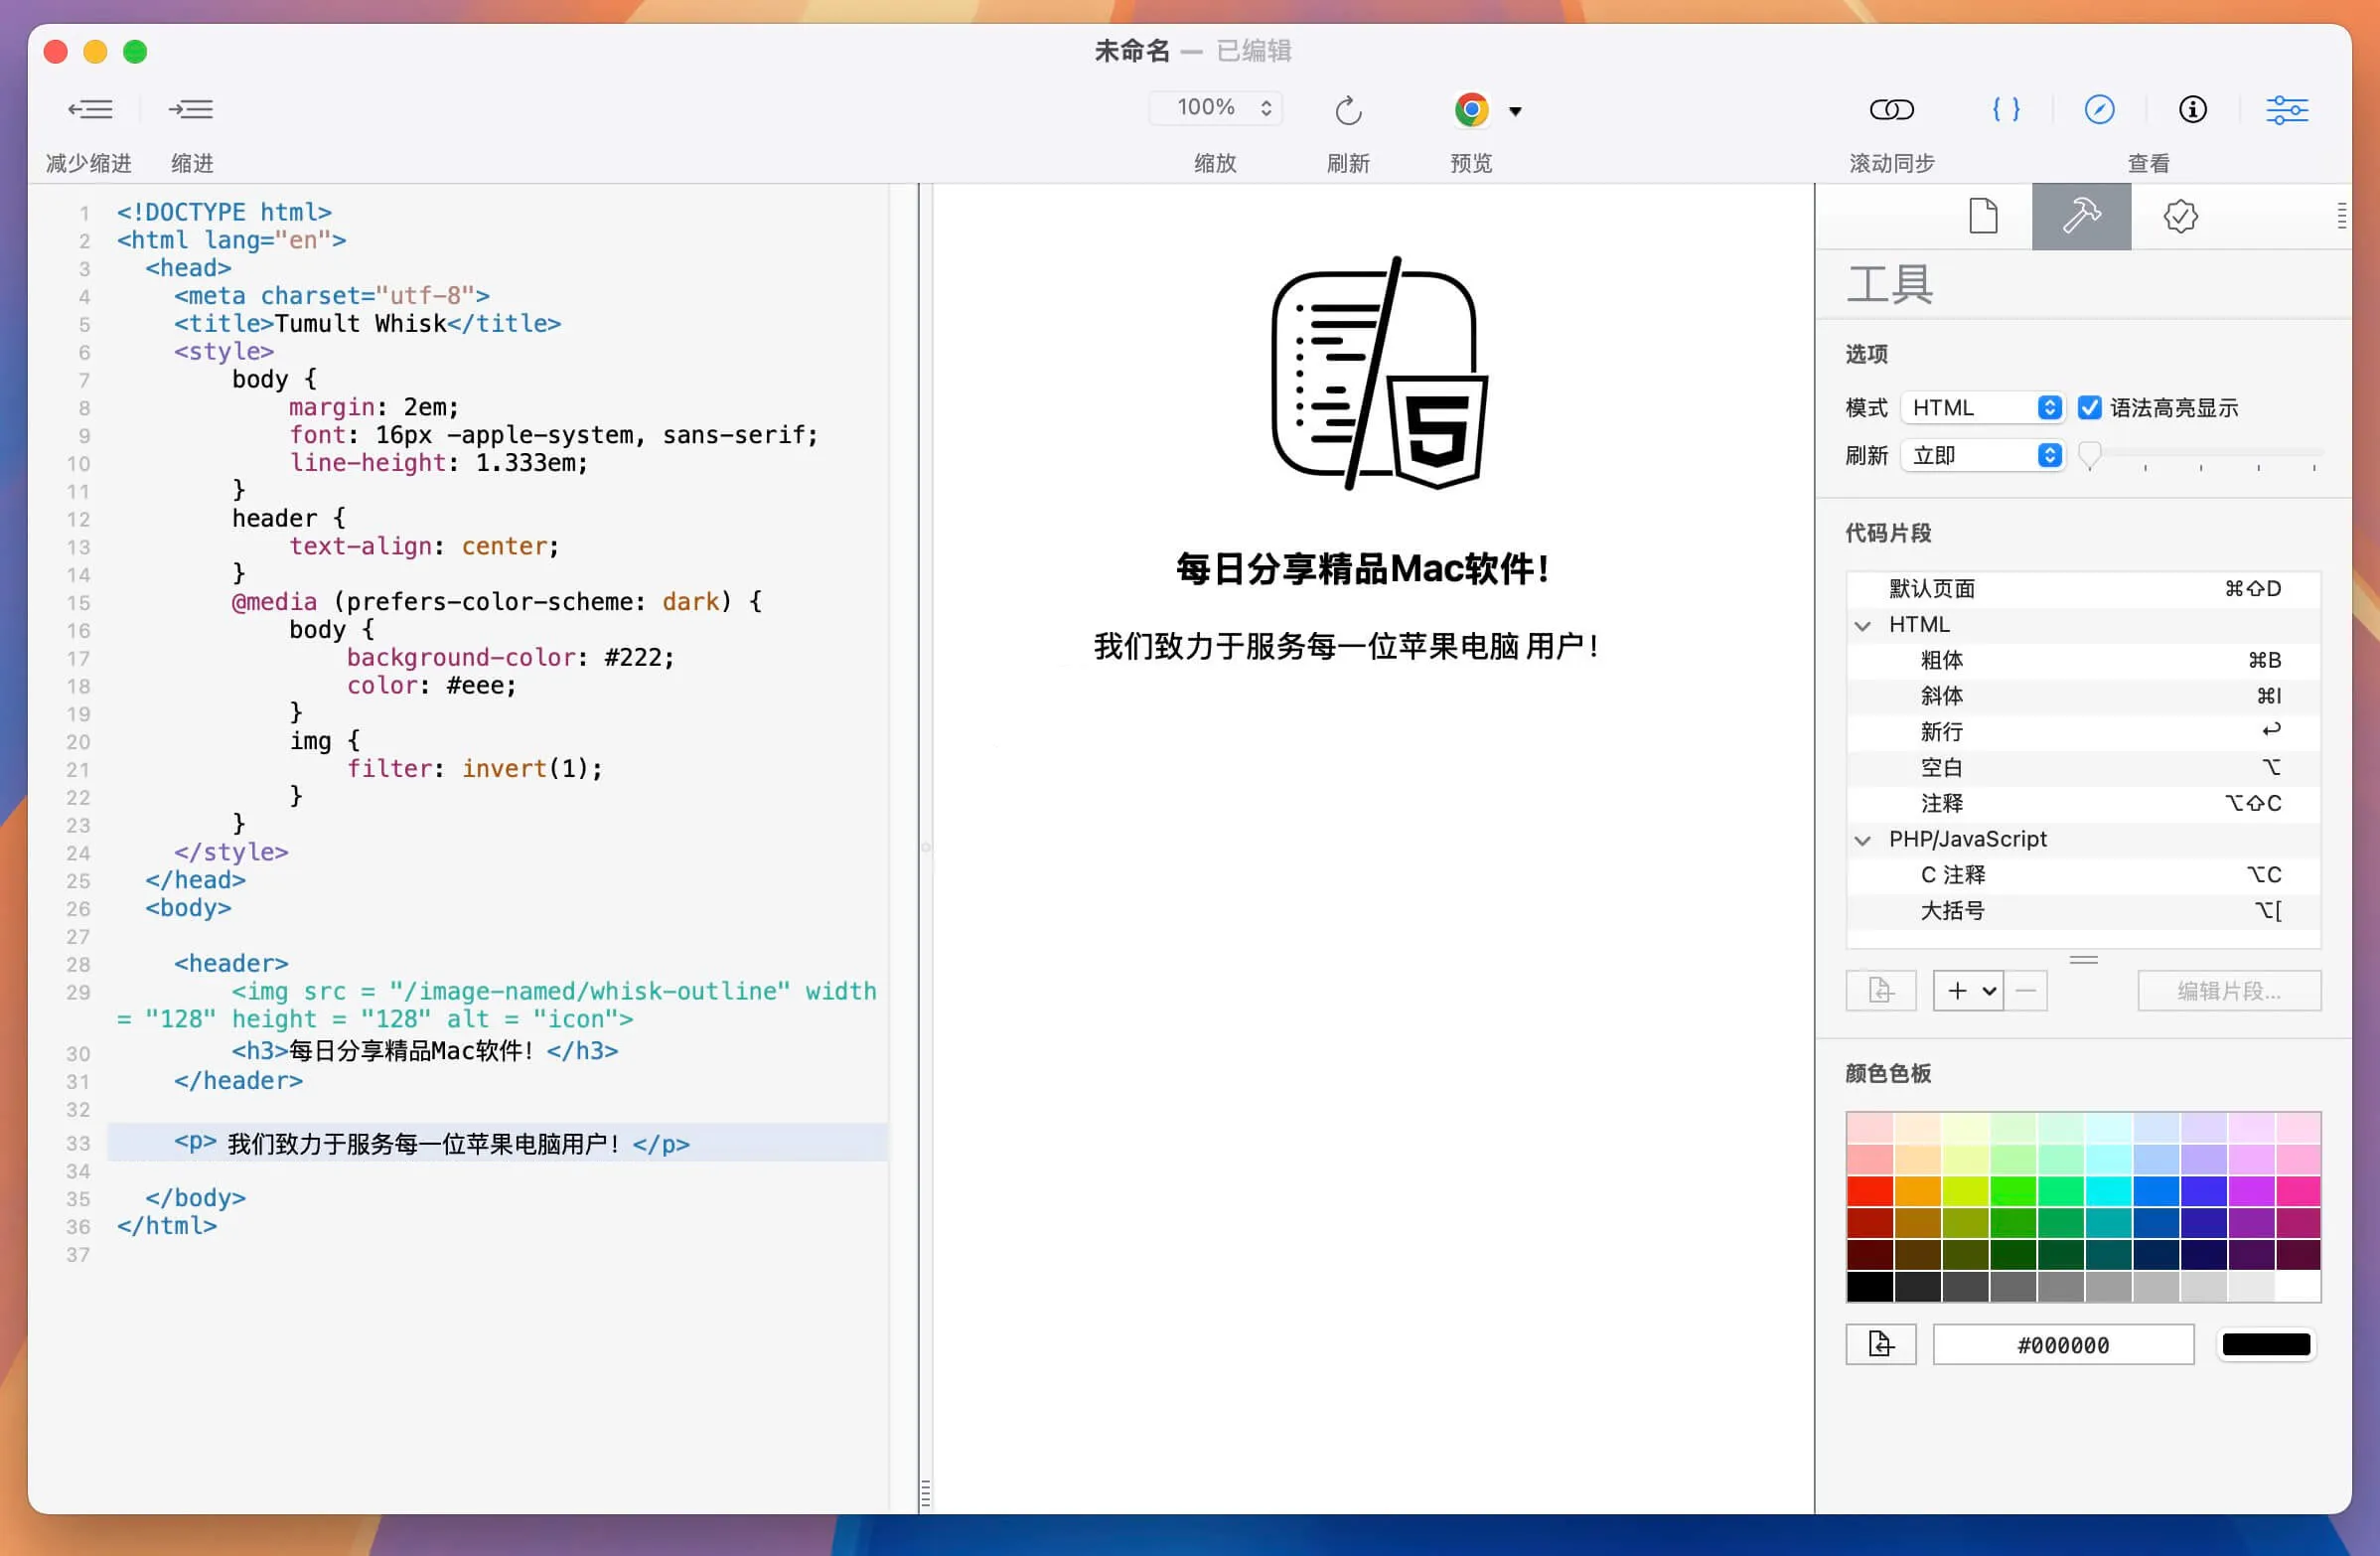Click the refresh preview icon

coord(1347,110)
